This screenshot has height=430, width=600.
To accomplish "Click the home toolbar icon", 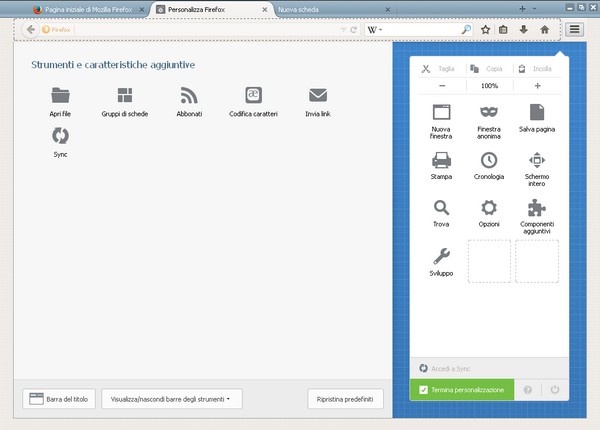I will click(x=545, y=29).
